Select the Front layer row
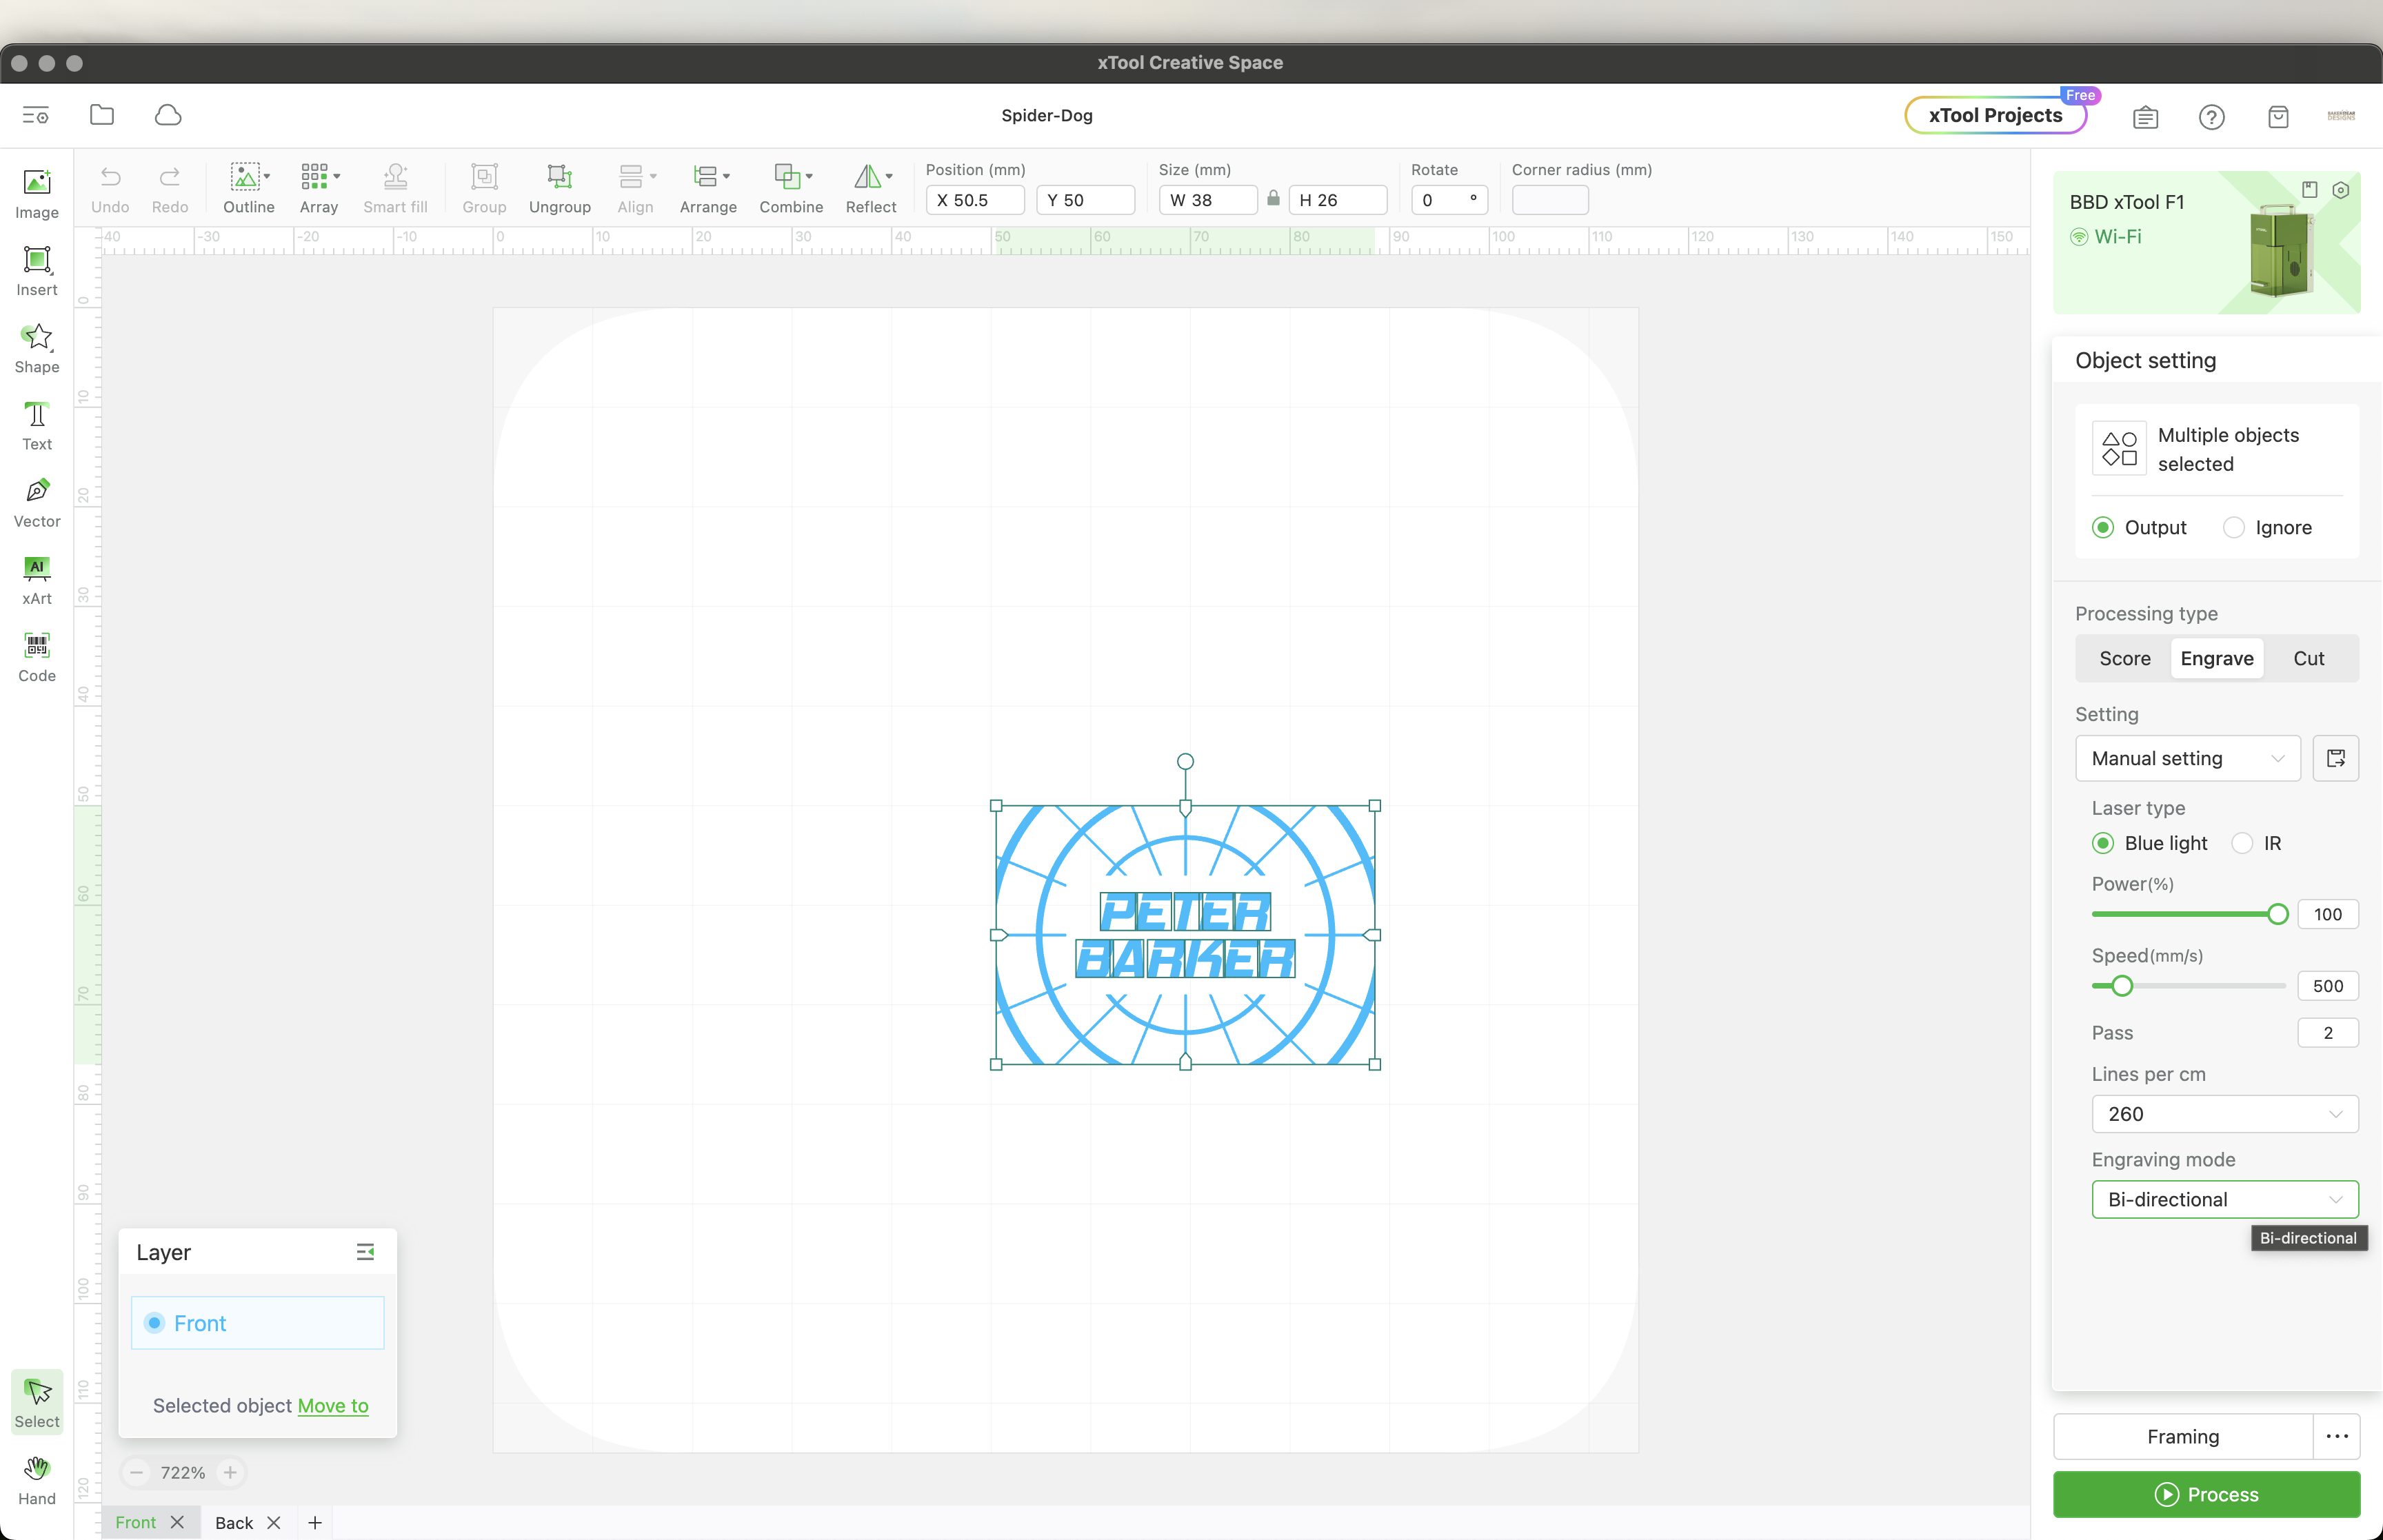The image size is (2383, 1540). [257, 1323]
